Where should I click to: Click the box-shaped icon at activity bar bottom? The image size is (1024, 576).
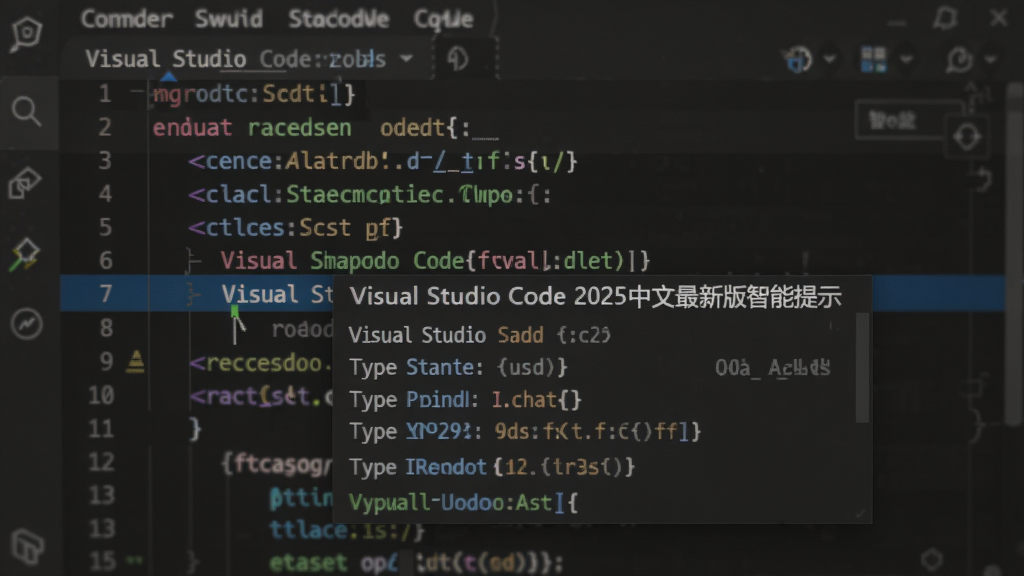[27, 546]
